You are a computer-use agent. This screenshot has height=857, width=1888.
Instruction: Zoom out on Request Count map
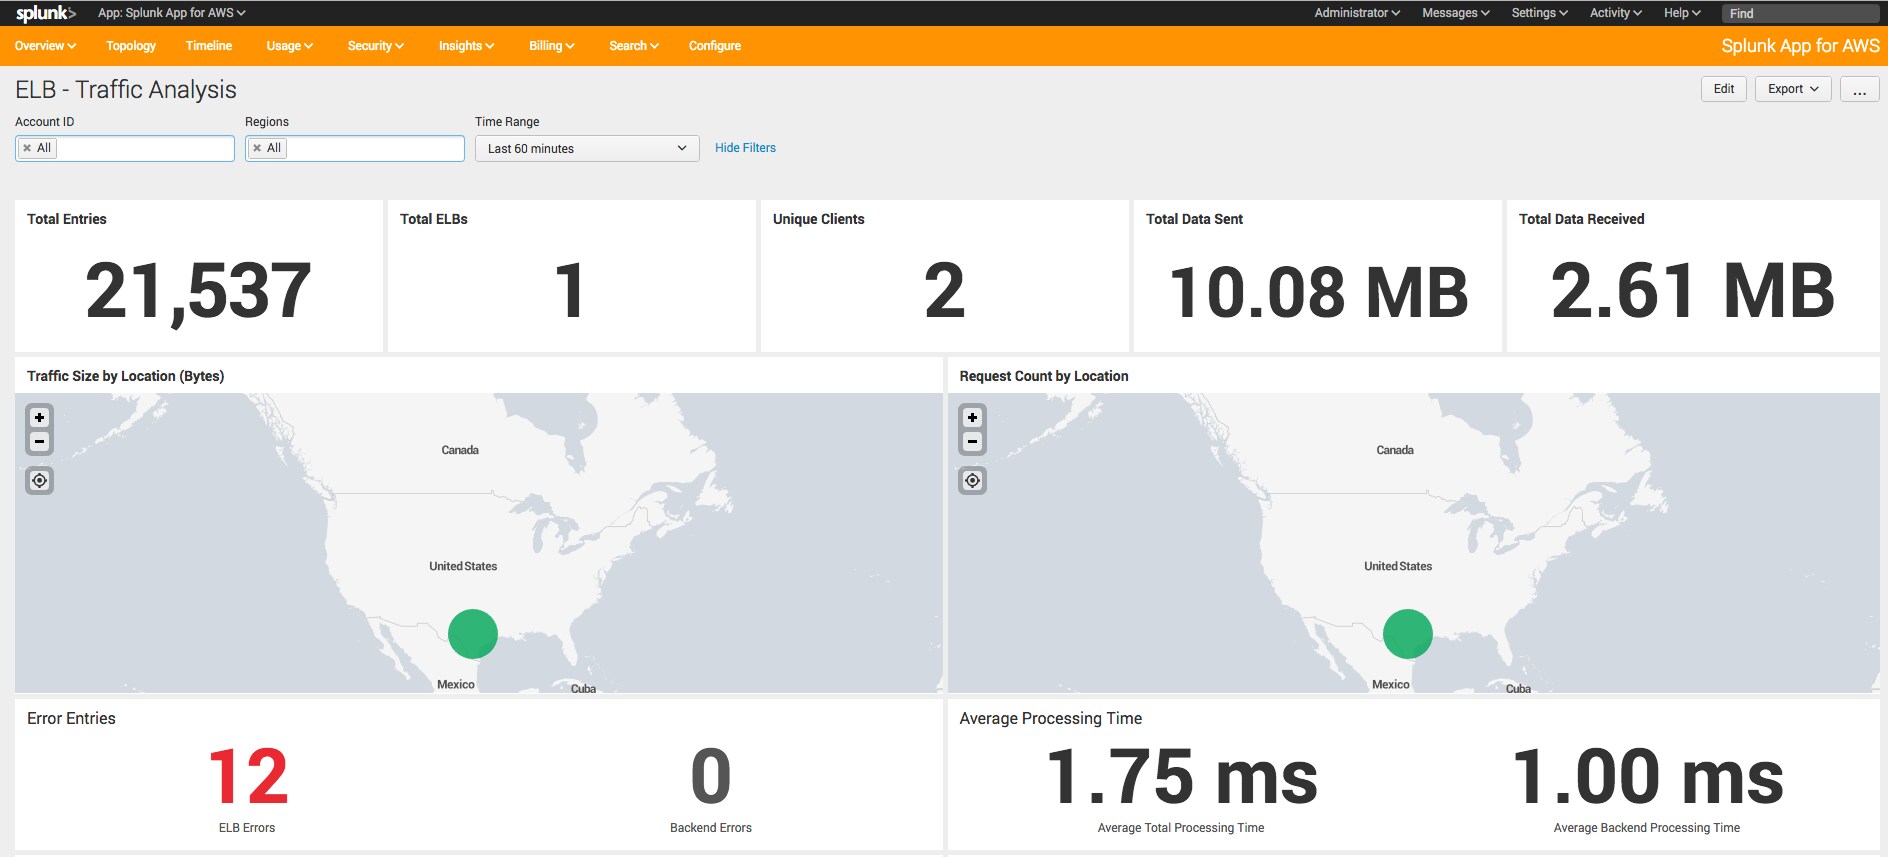tap(972, 442)
